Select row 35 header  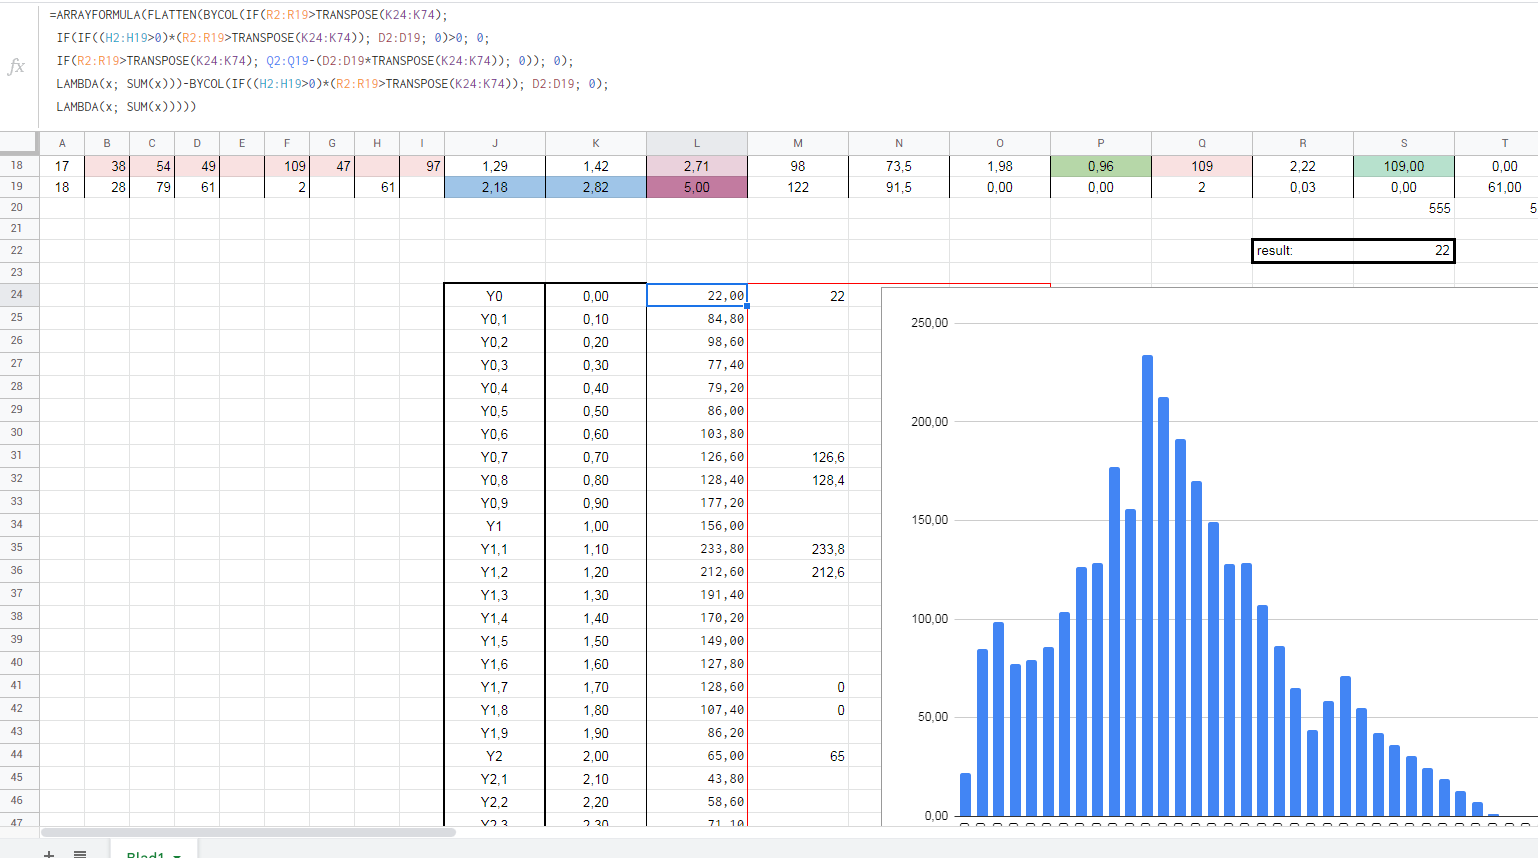pos(17,548)
